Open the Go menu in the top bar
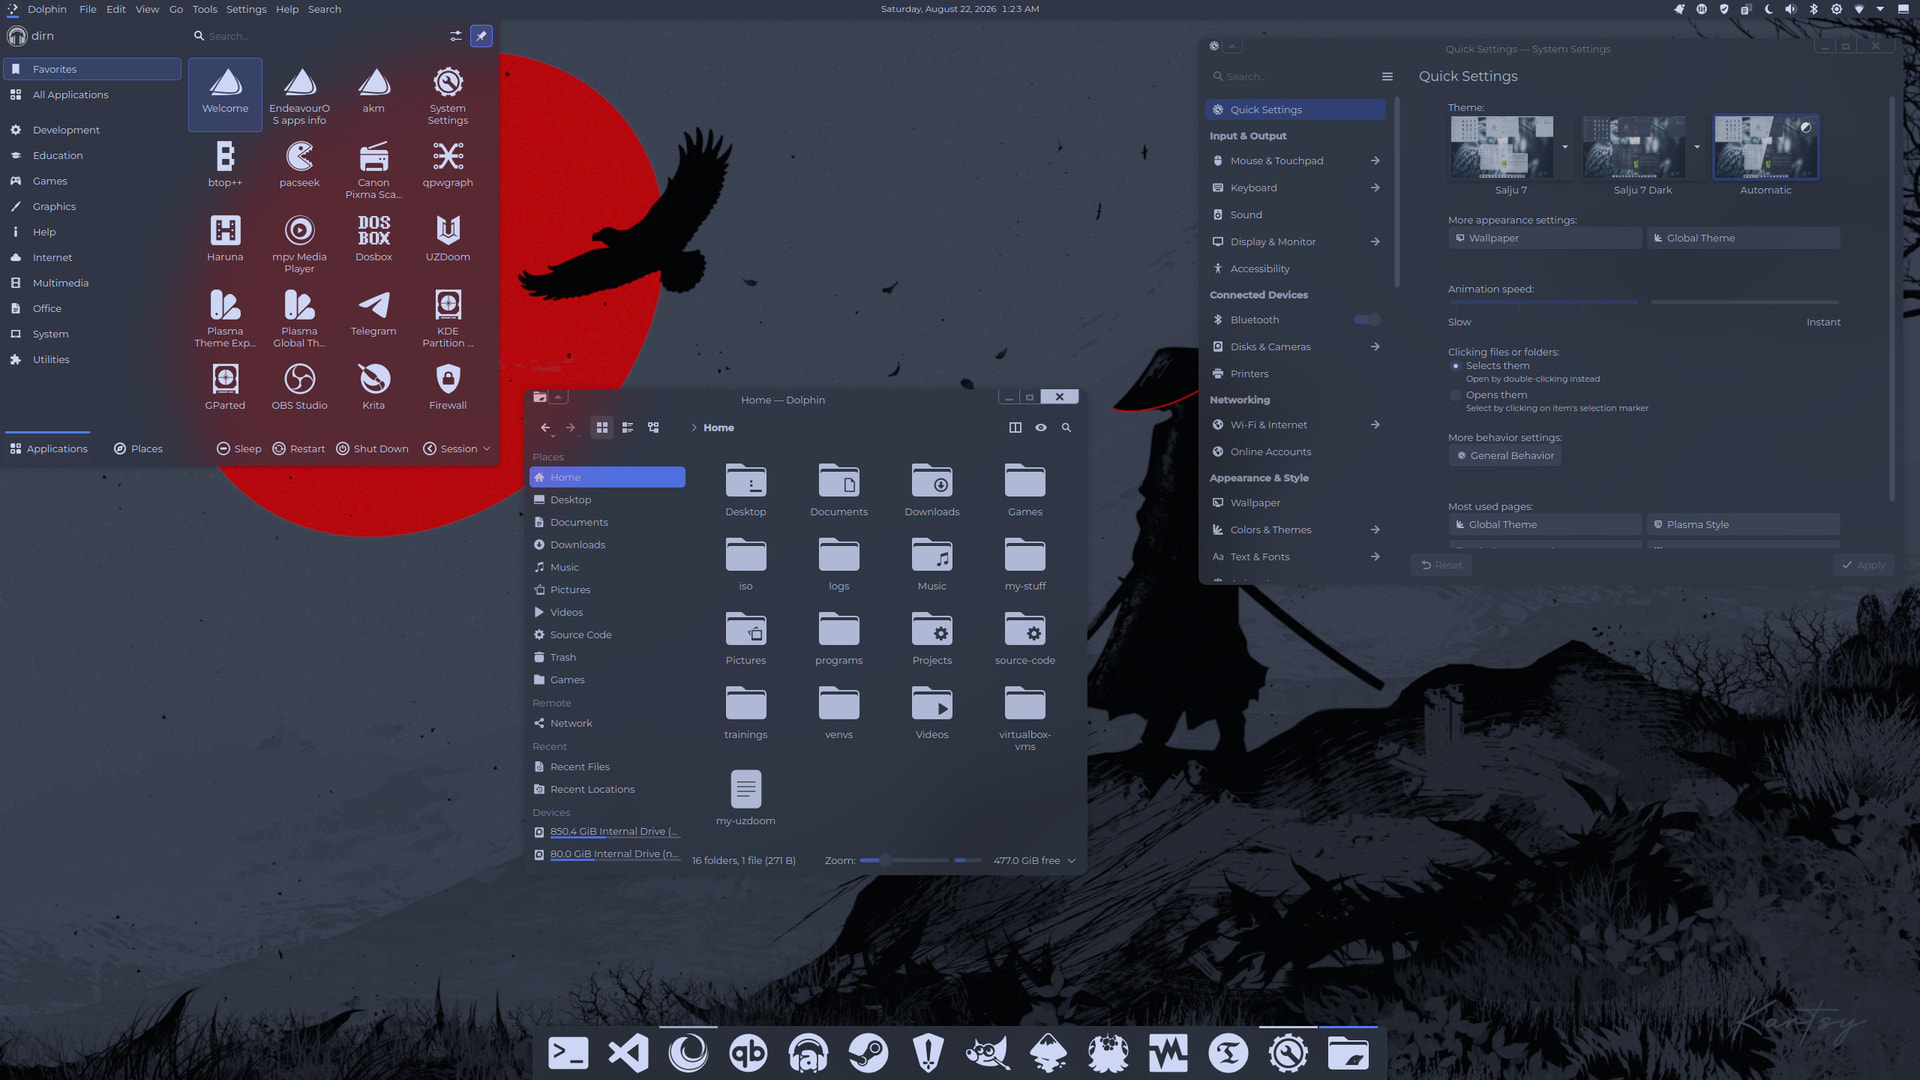 (x=176, y=9)
